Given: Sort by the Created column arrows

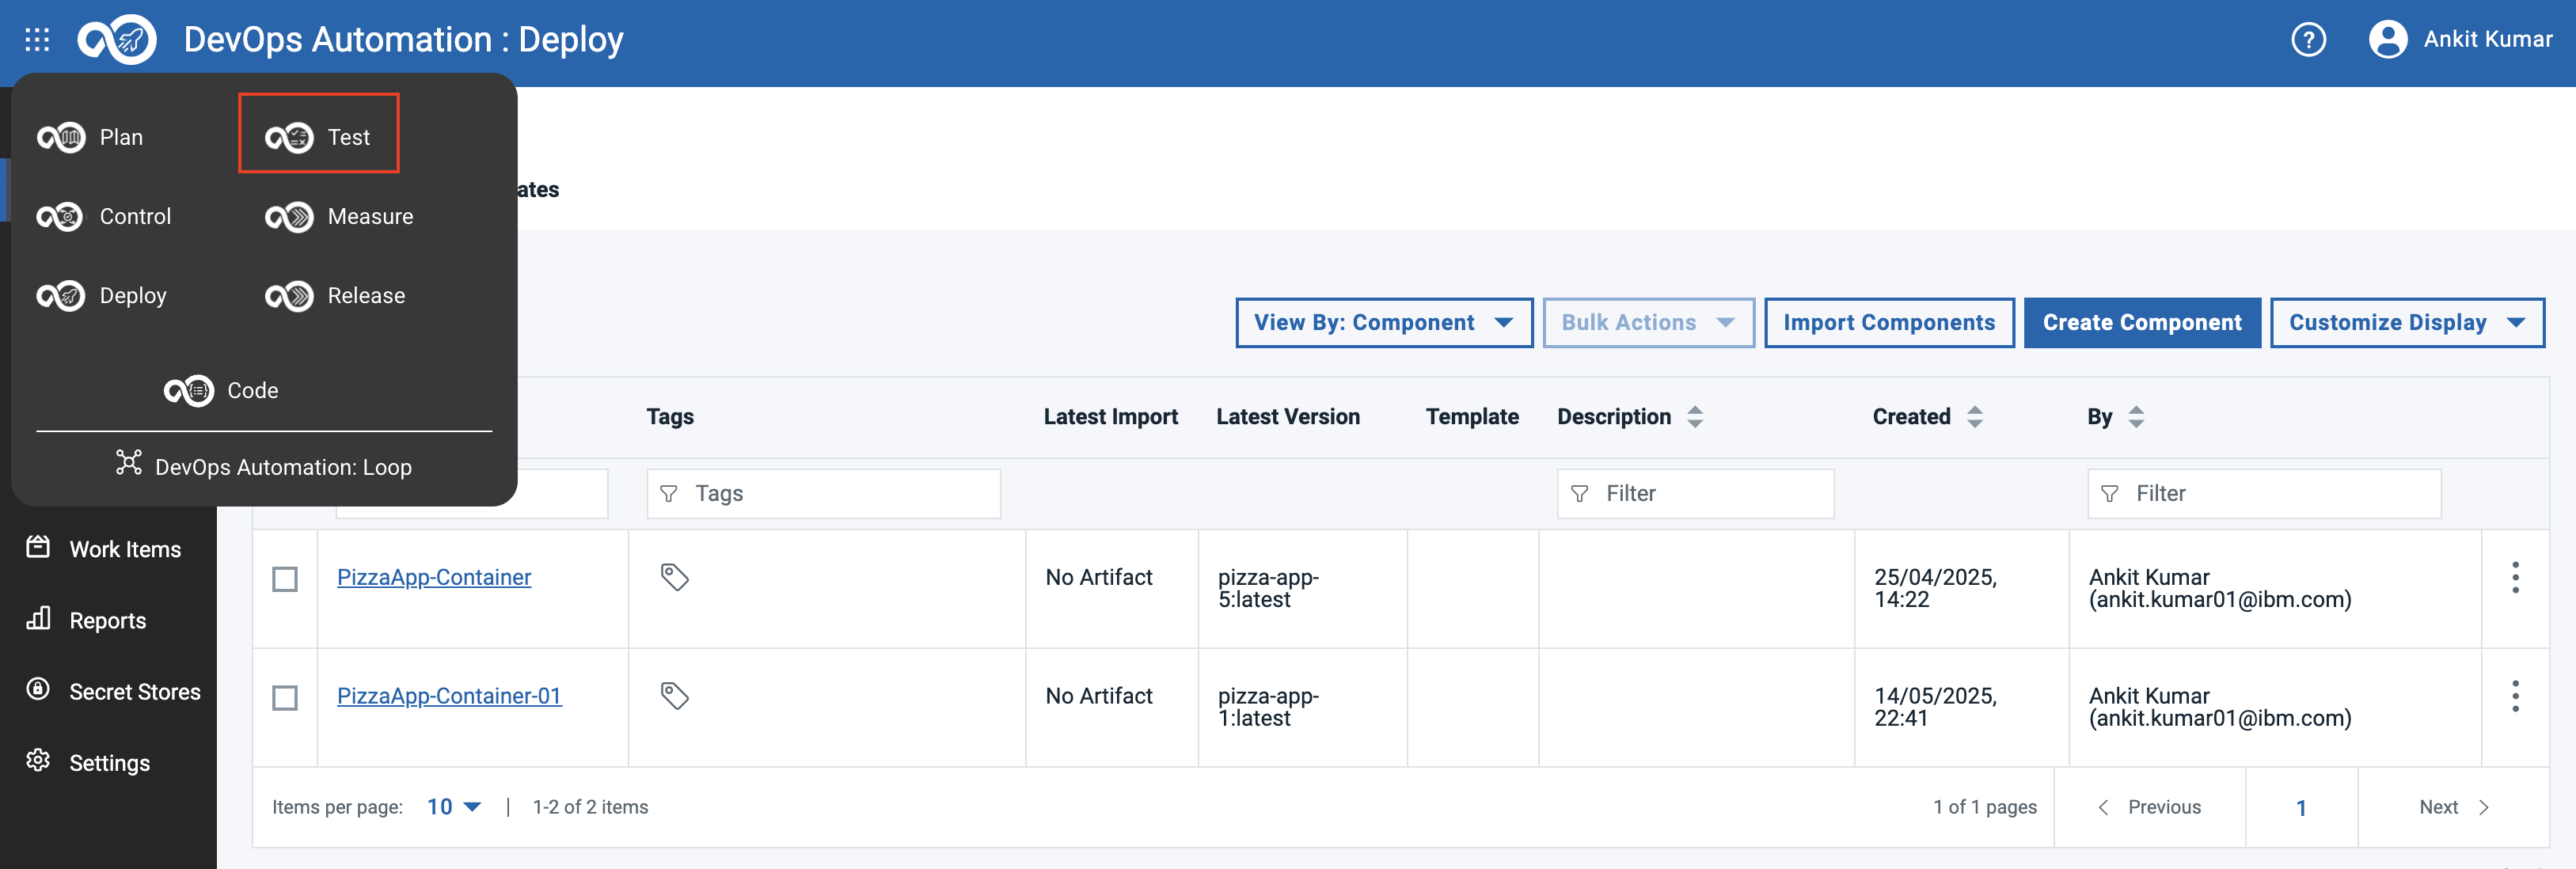Looking at the screenshot, I should (1974, 417).
